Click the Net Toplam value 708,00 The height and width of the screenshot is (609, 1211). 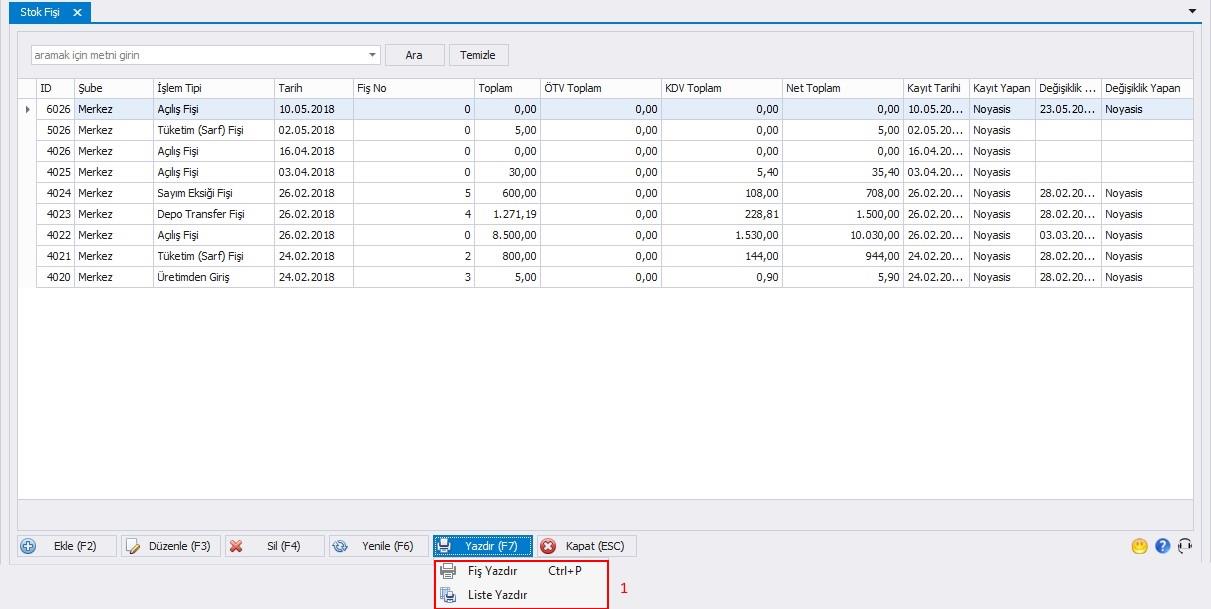(x=843, y=193)
